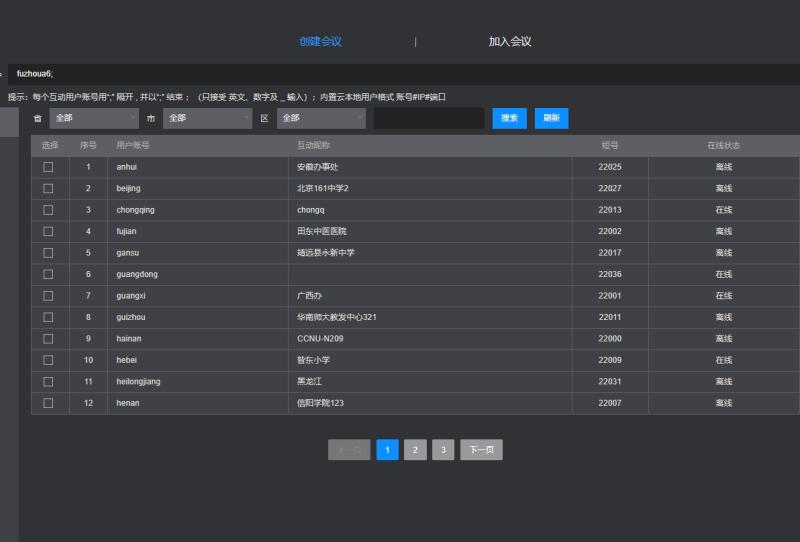This screenshot has width=800, height=542.
Task: Click the 序号 column header
Action: point(88,145)
